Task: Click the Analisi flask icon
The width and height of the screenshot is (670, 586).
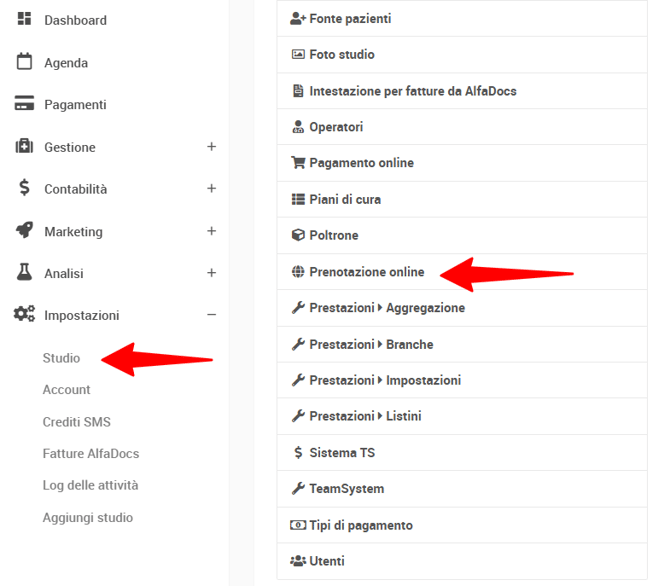Action: pos(24,273)
